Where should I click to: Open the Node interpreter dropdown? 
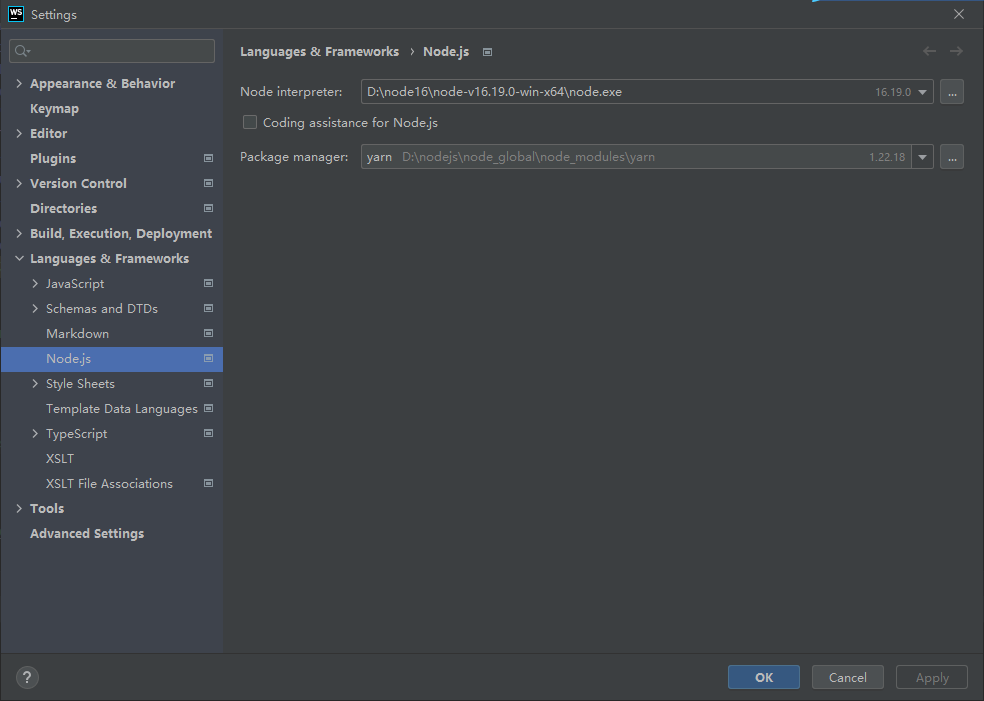(x=922, y=91)
